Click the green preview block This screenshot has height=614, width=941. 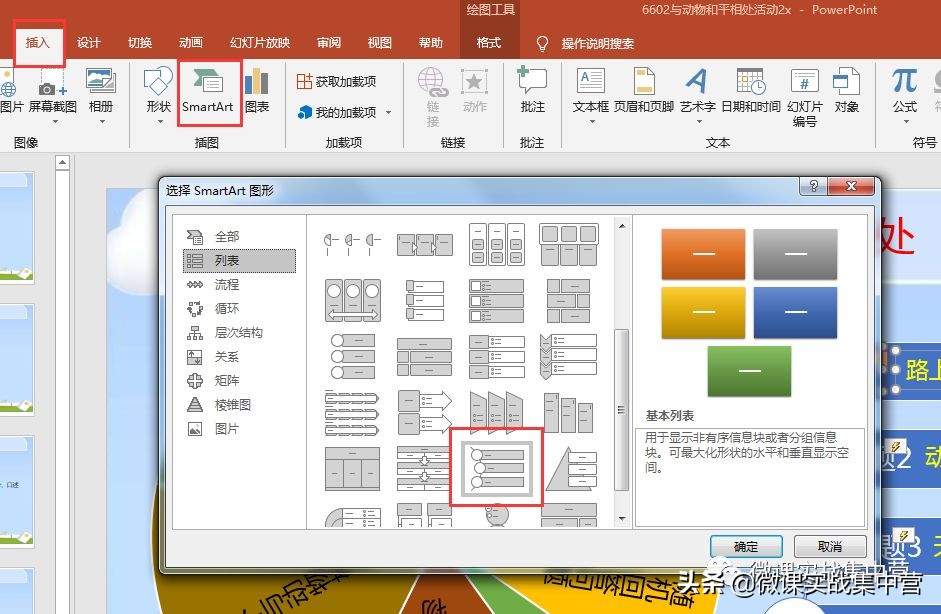[750, 371]
